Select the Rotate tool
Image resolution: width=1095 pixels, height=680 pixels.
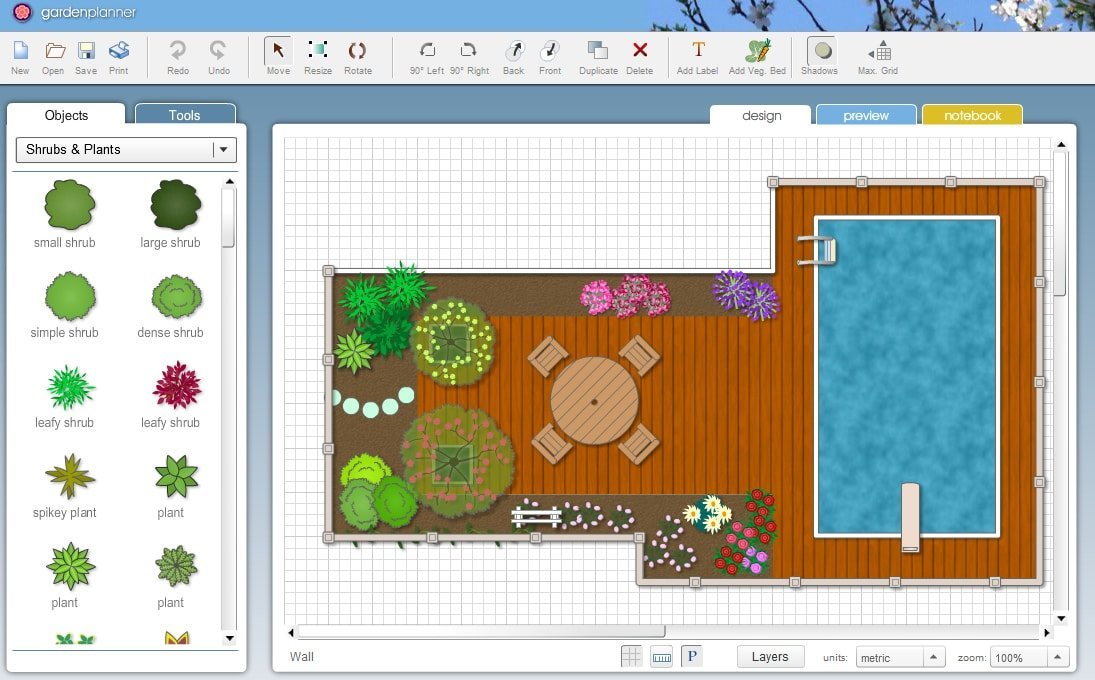pos(358,56)
